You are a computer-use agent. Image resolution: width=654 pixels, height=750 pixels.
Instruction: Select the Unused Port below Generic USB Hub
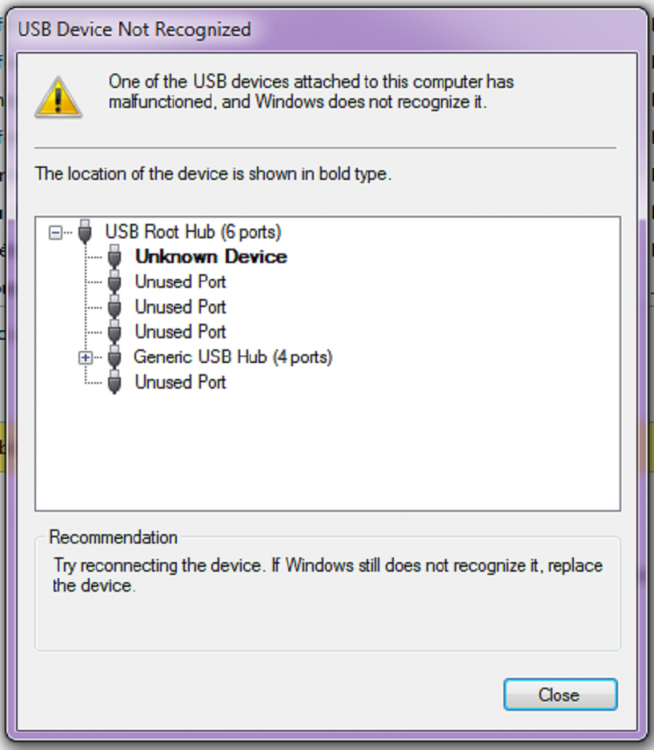[181, 382]
